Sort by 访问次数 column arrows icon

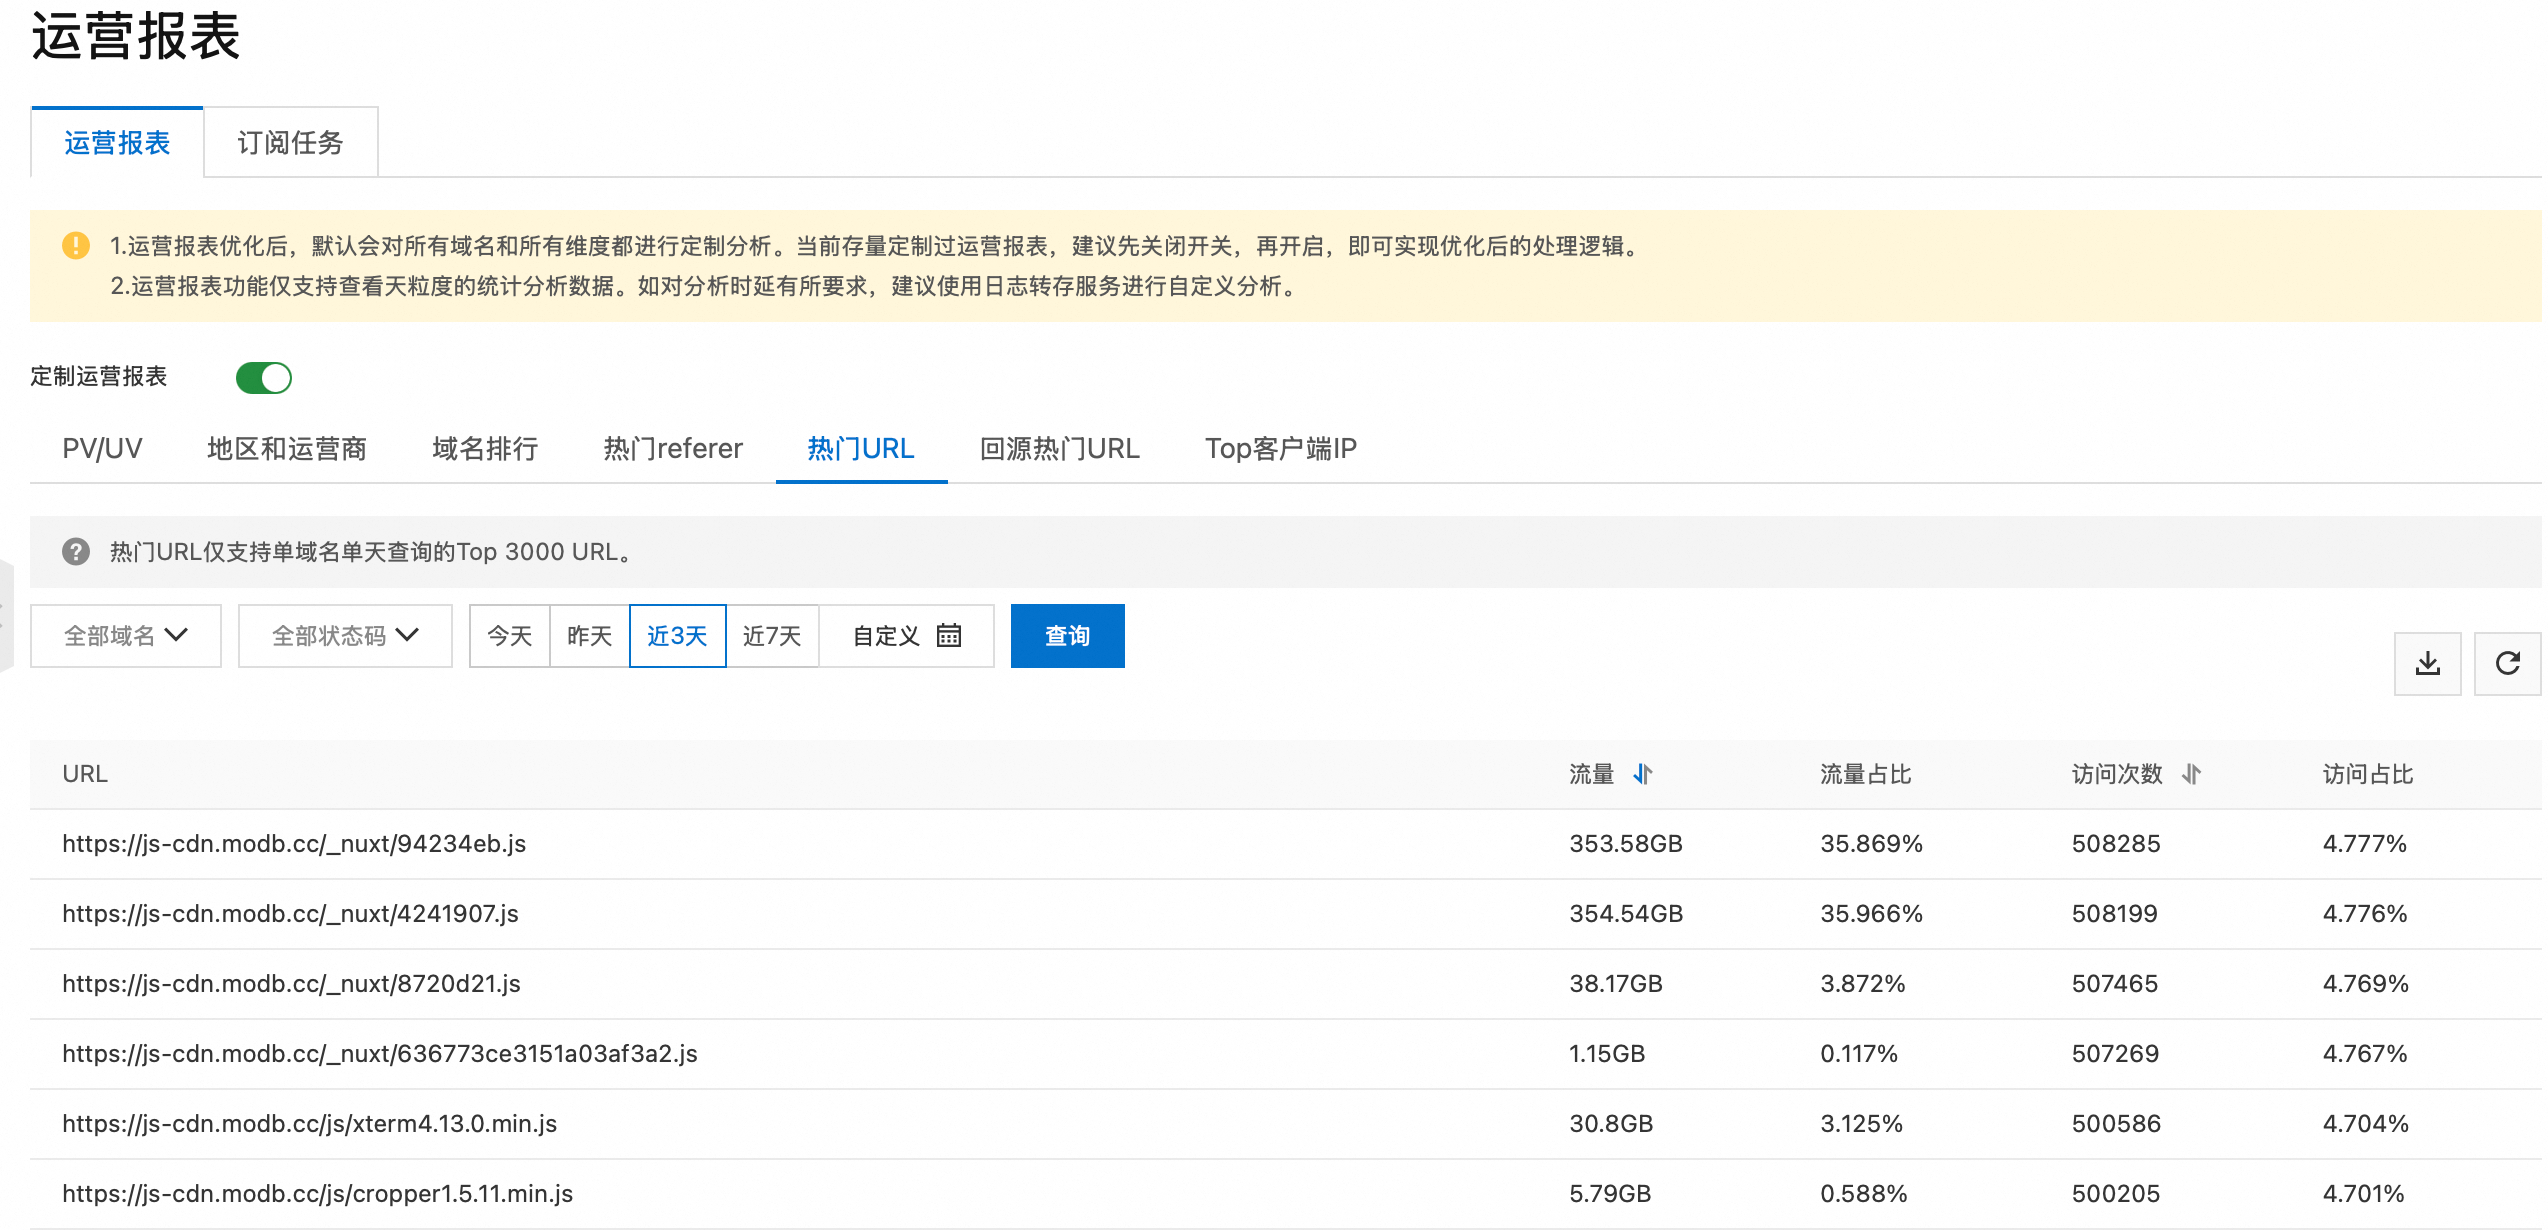coord(2191,774)
